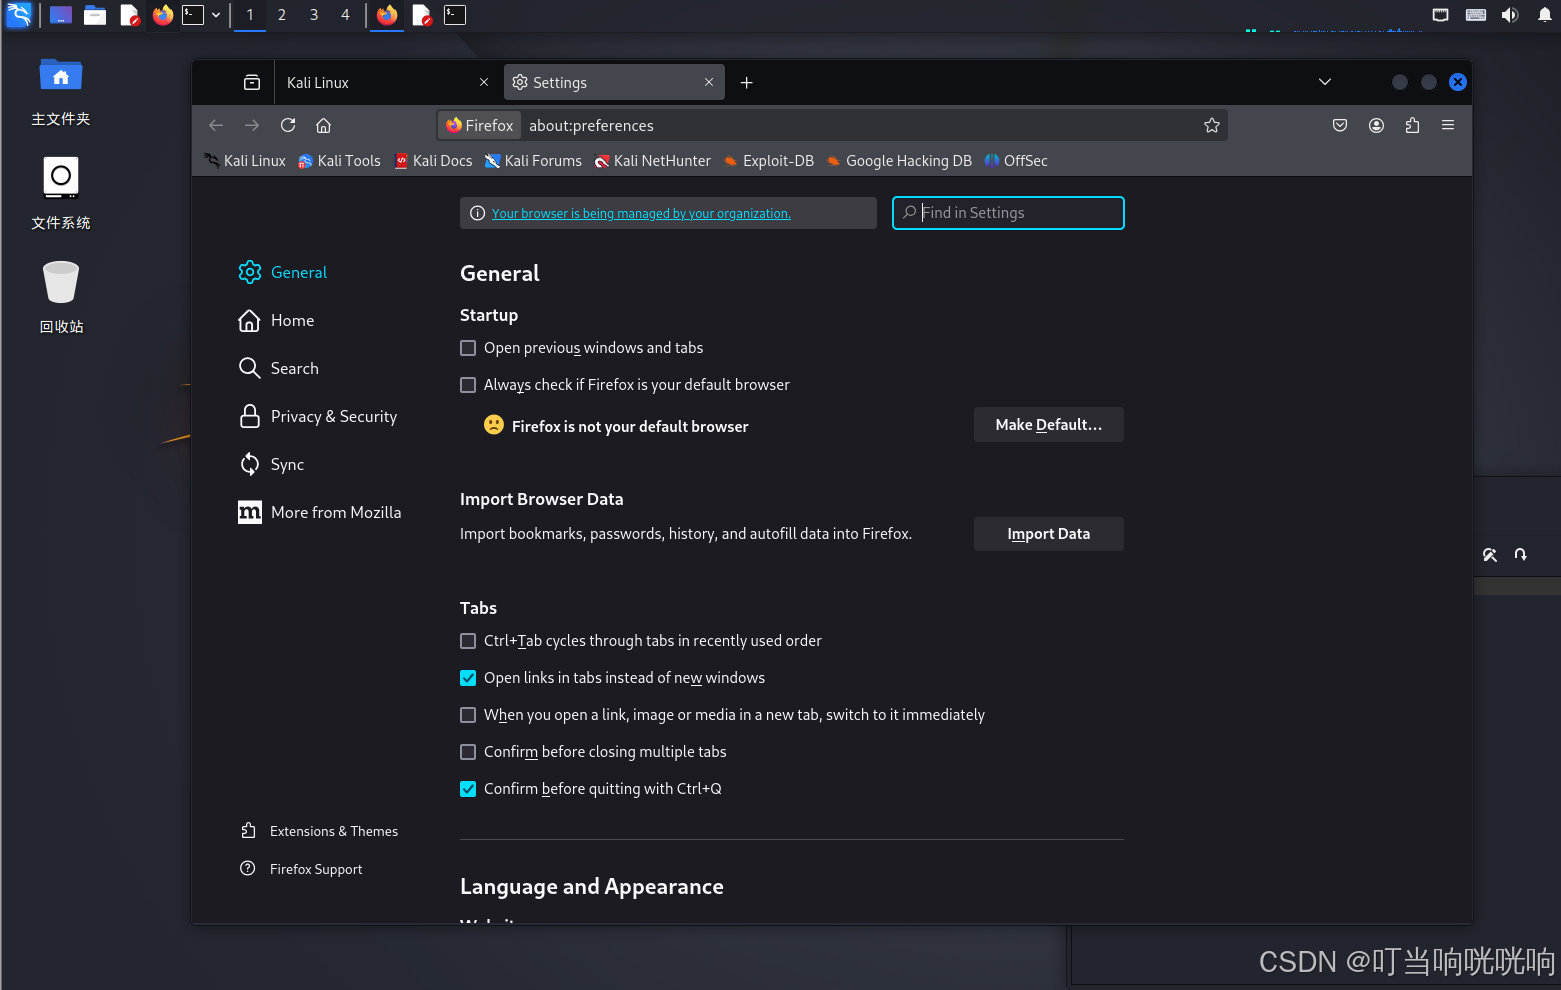Focus the Find in Settings search field

pyautogui.click(x=1008, y=213)
